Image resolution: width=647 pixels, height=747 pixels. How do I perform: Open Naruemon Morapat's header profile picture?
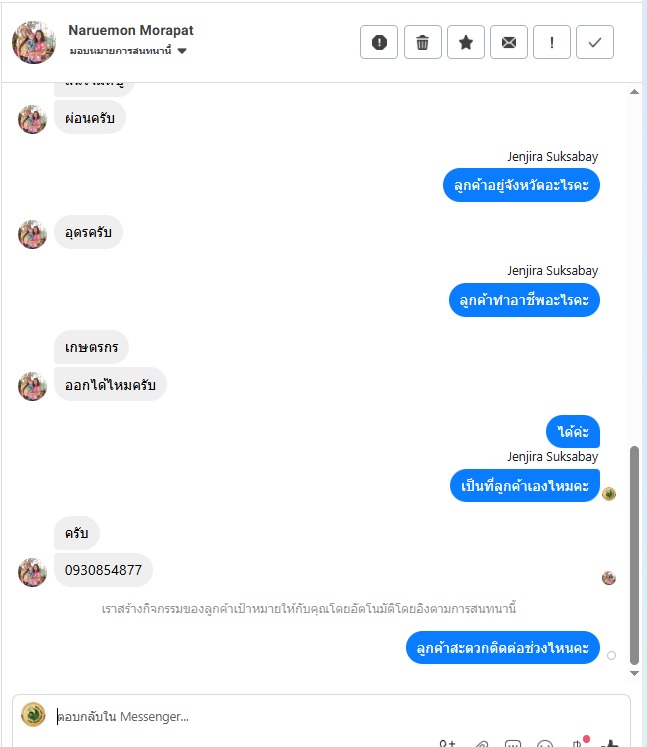pyautogui.click(x=33, y=42)
